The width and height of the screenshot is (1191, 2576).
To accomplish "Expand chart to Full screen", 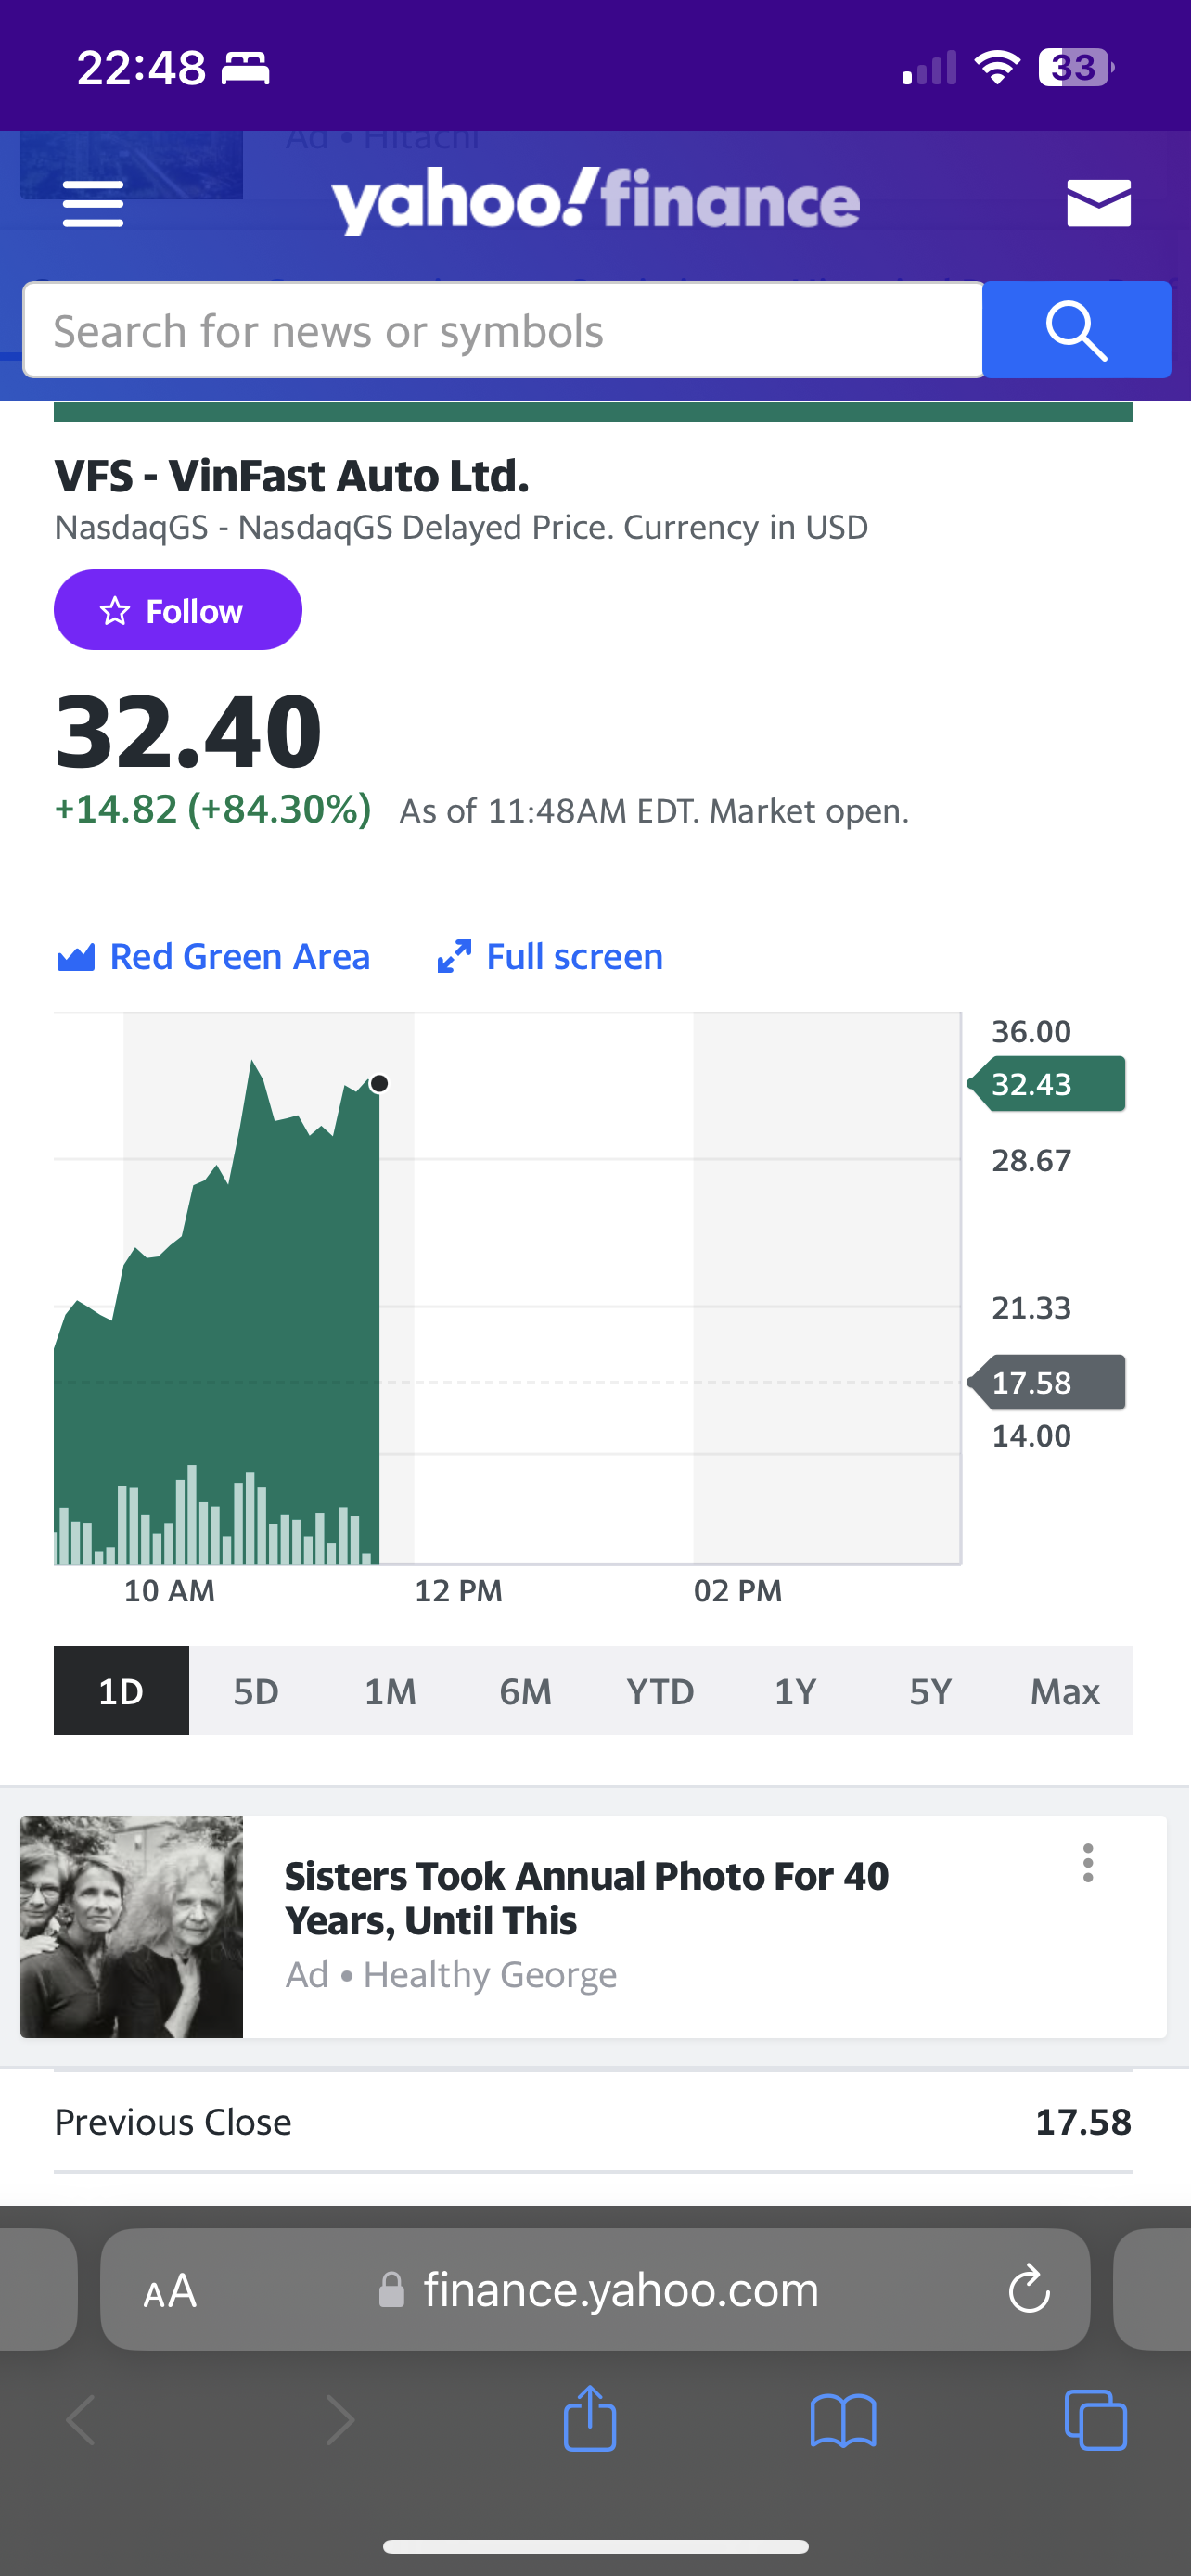I will (x=551, y=957).
